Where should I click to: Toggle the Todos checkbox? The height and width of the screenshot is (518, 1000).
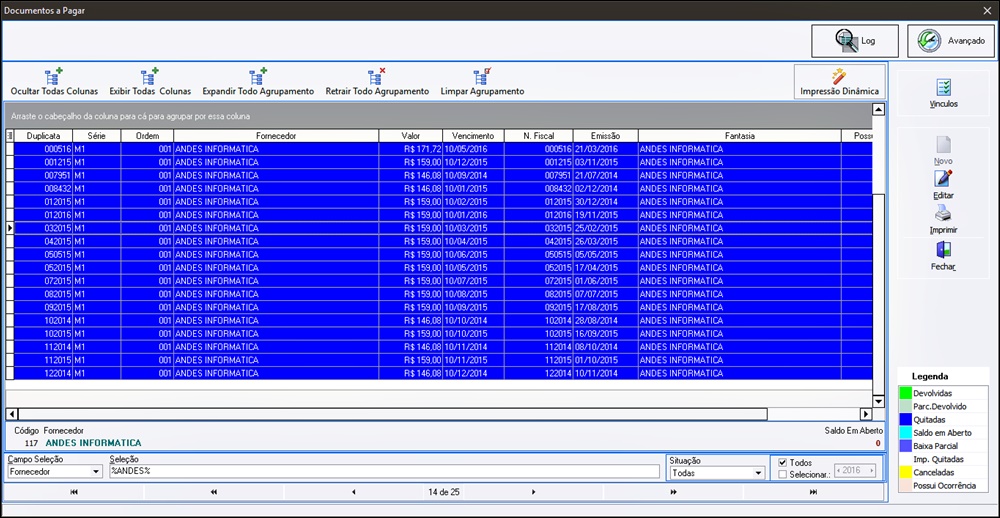[783, 462]
